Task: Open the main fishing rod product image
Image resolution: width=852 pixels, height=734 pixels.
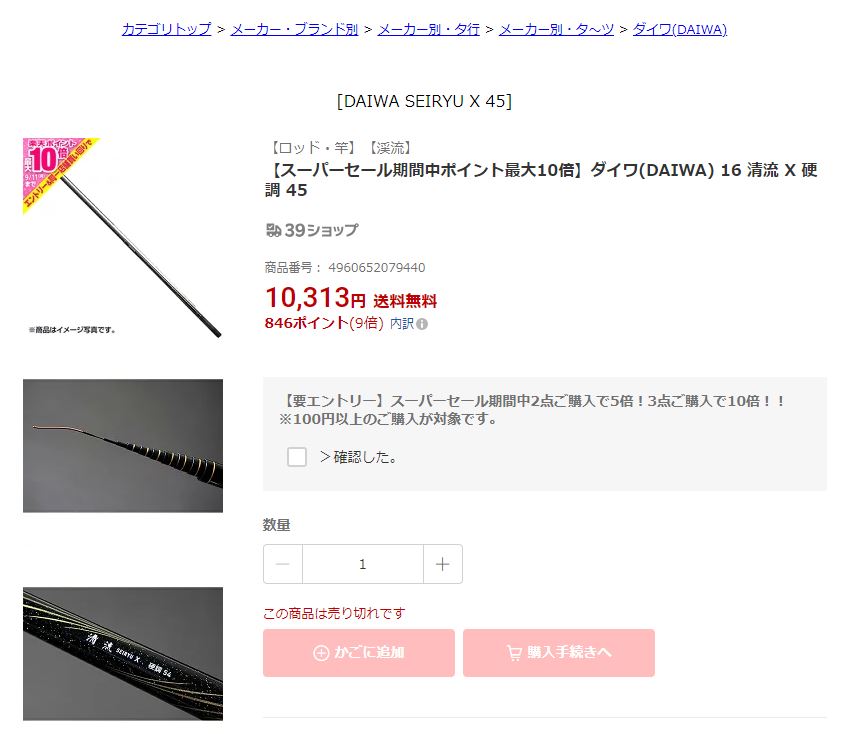Action: click(123, 238)
